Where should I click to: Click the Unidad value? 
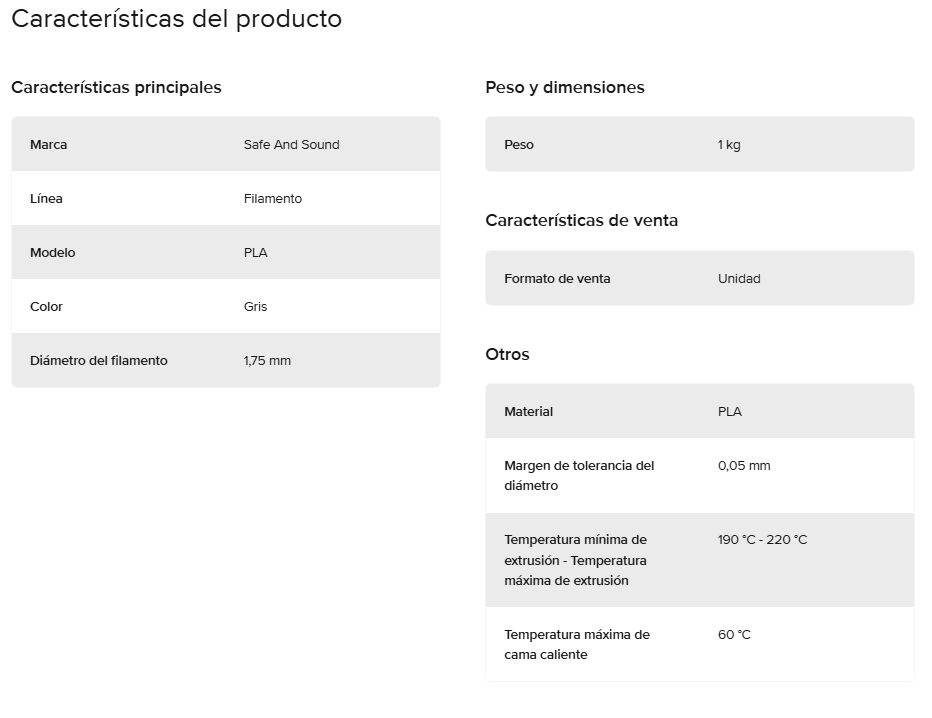click(x=739, y=279)
